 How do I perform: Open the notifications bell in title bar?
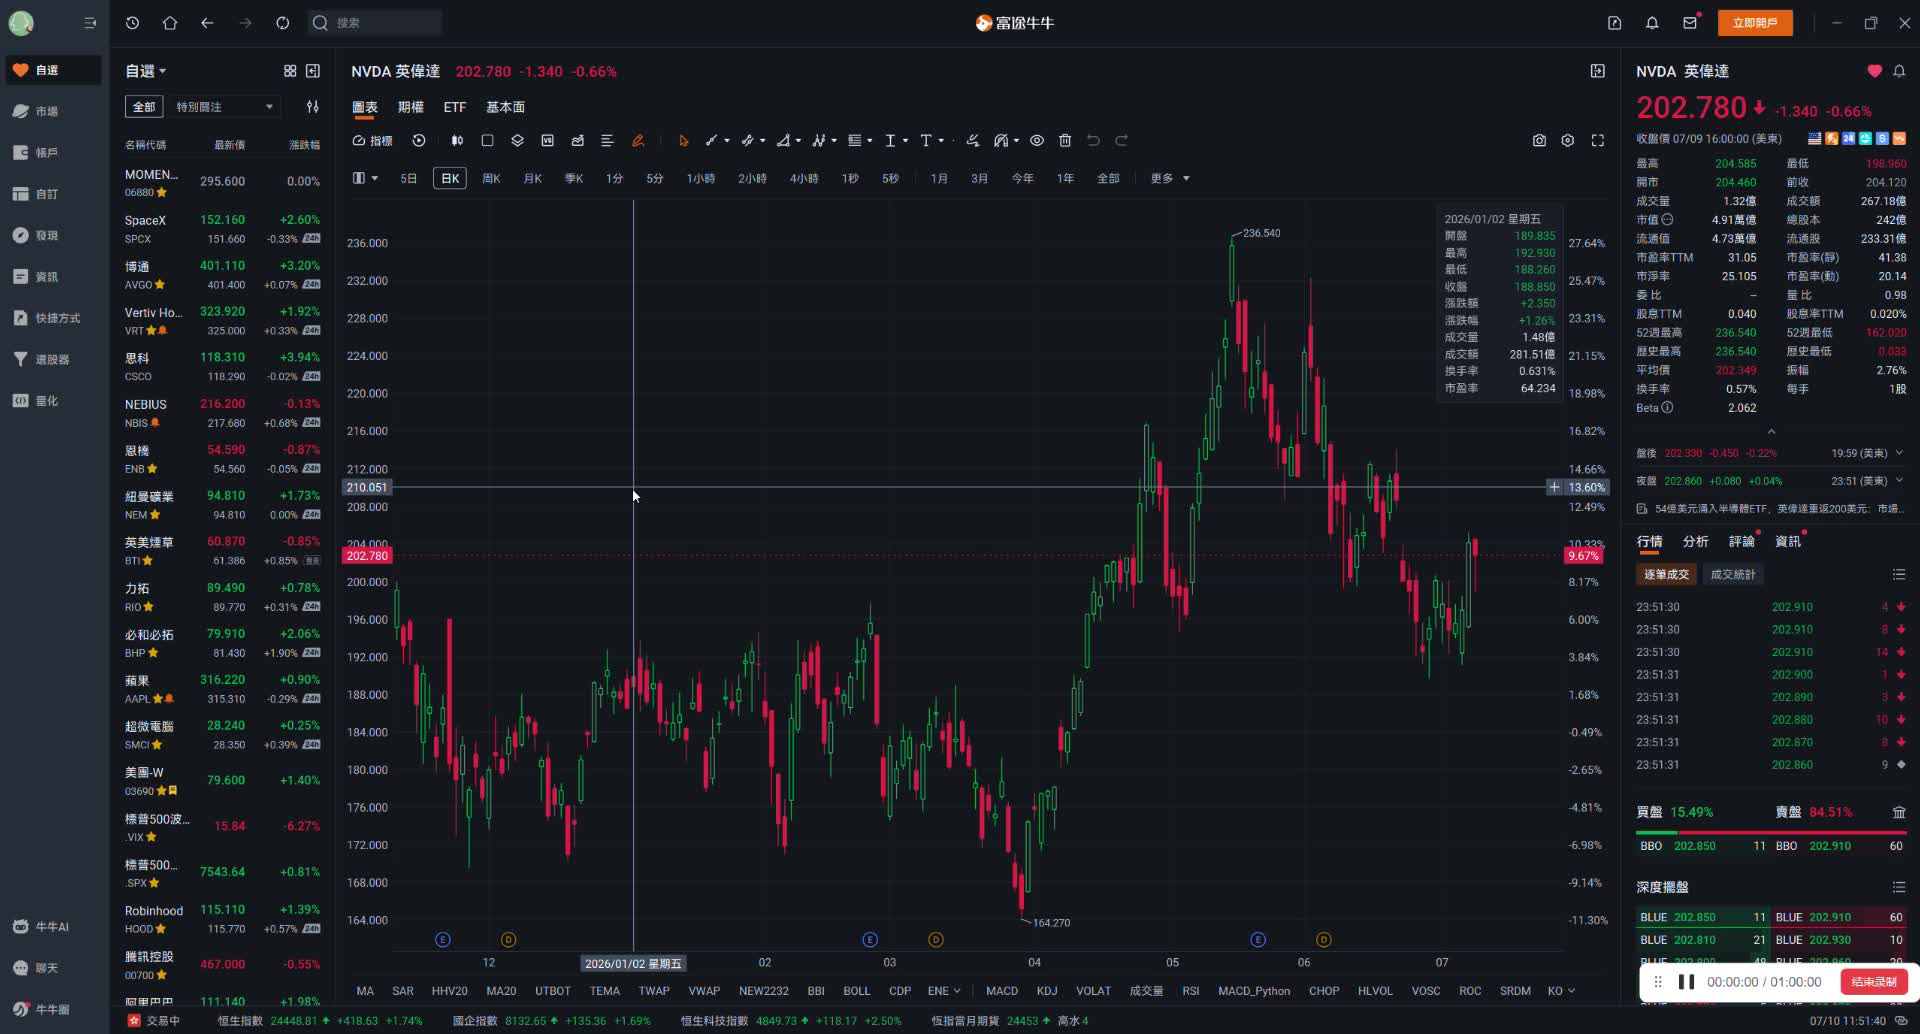click(1652, 23)
